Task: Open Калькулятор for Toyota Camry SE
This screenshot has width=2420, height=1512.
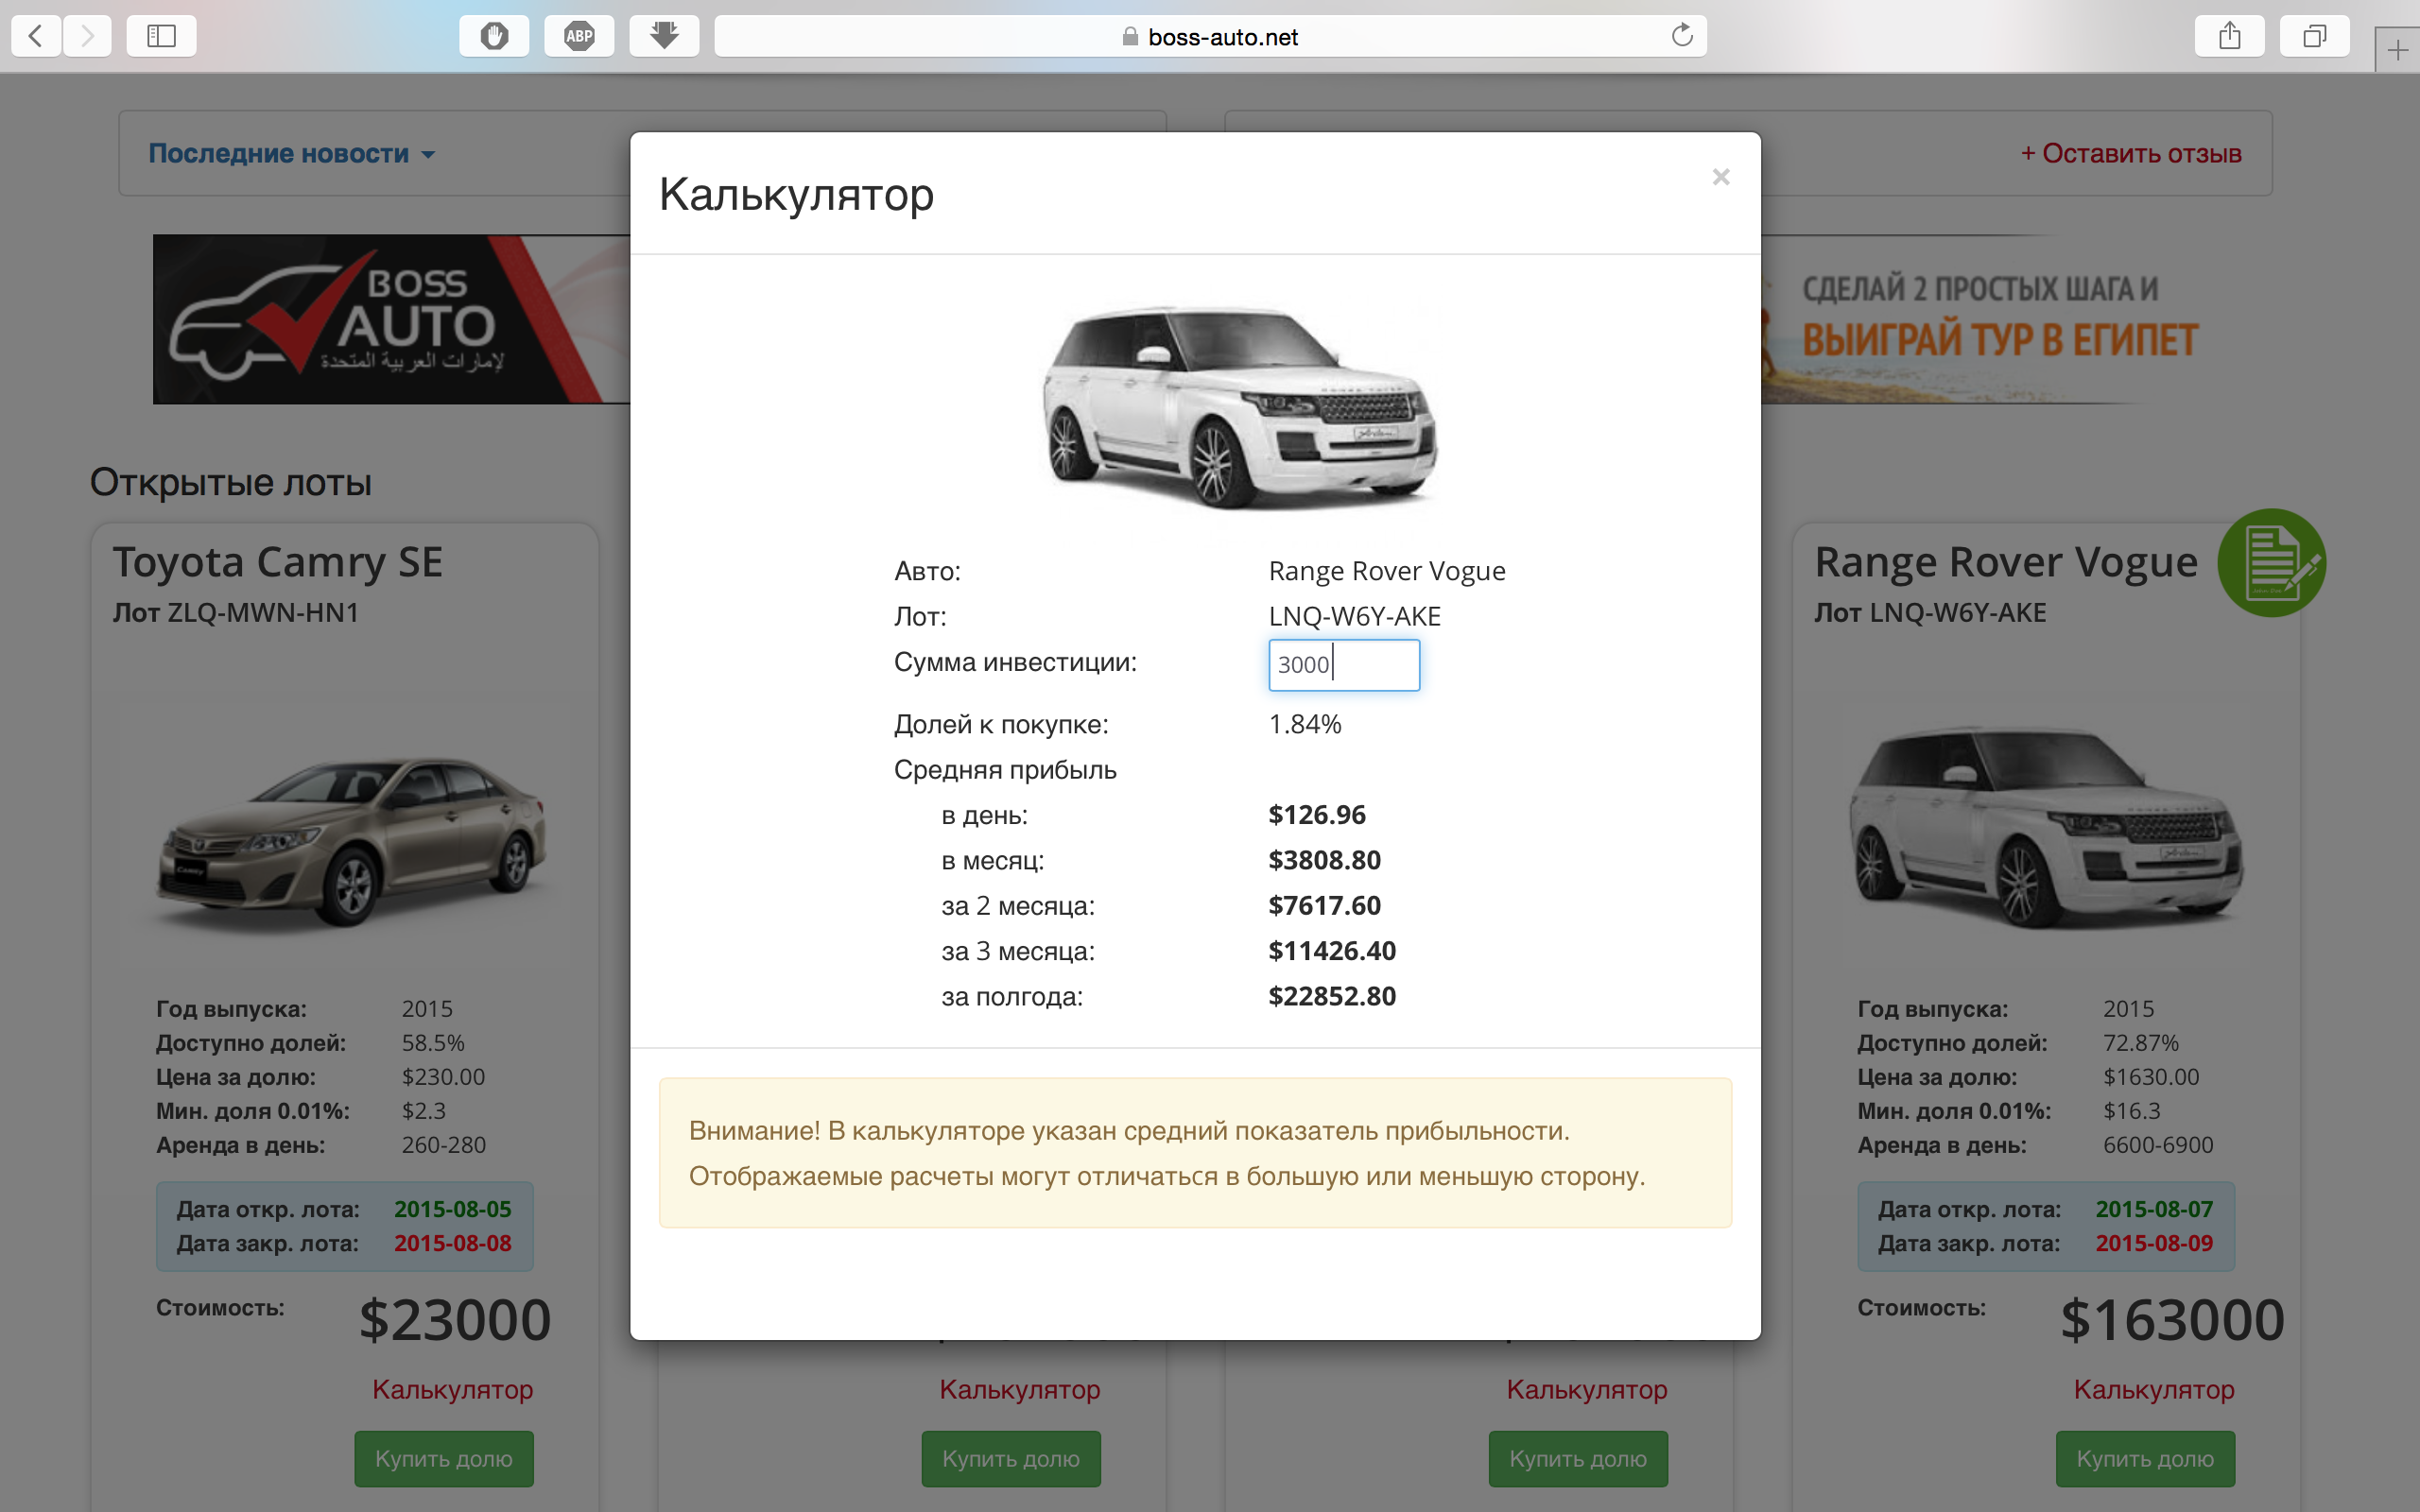Action: point(452,1389)
